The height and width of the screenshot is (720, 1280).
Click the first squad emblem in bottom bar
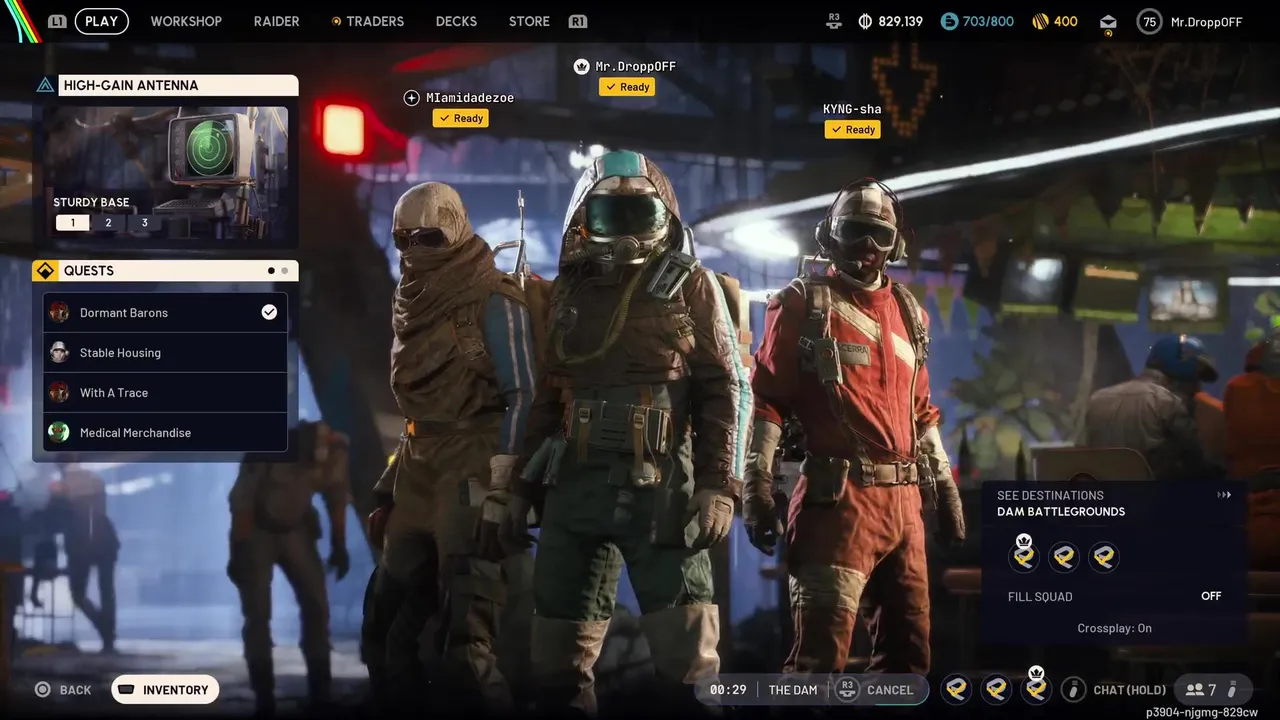(956, 689)
